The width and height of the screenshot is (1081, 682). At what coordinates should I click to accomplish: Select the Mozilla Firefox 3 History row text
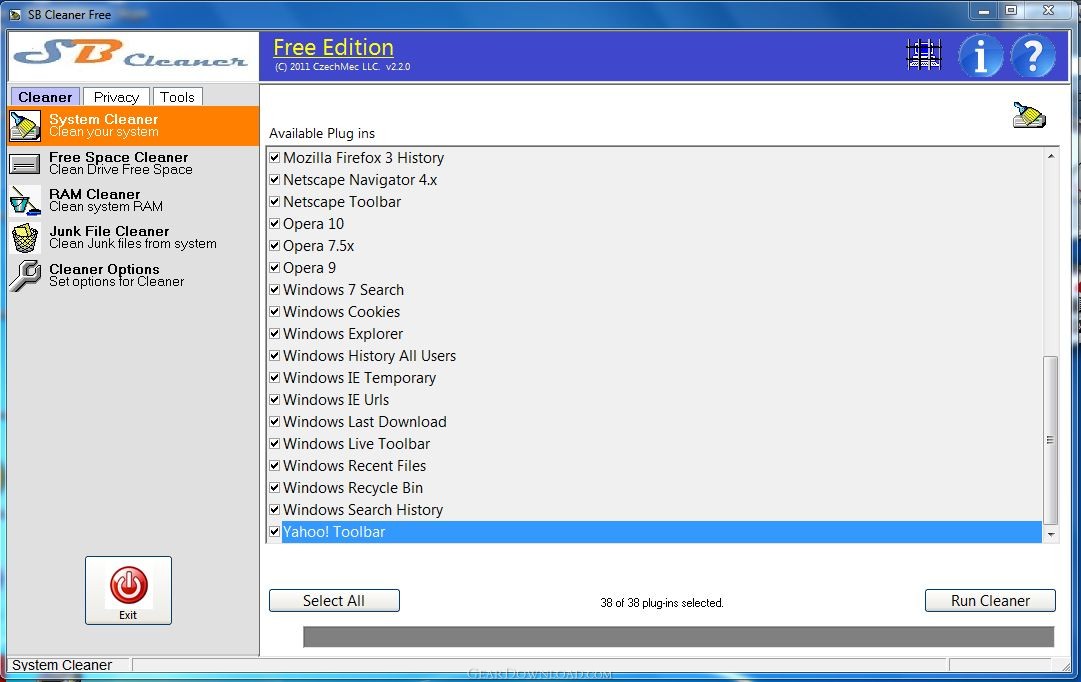pos(363,158)
